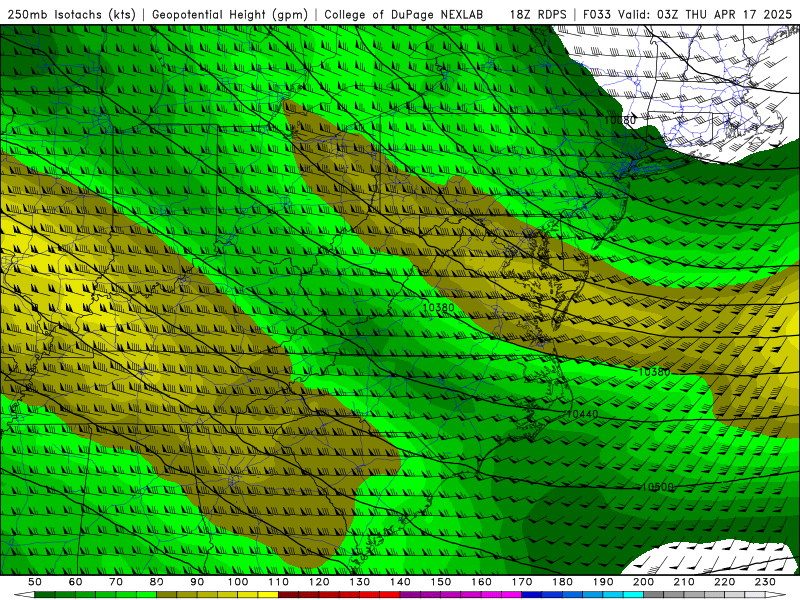
Task: Click the 90 value on the color scale
Action: [x=197, y=582]
